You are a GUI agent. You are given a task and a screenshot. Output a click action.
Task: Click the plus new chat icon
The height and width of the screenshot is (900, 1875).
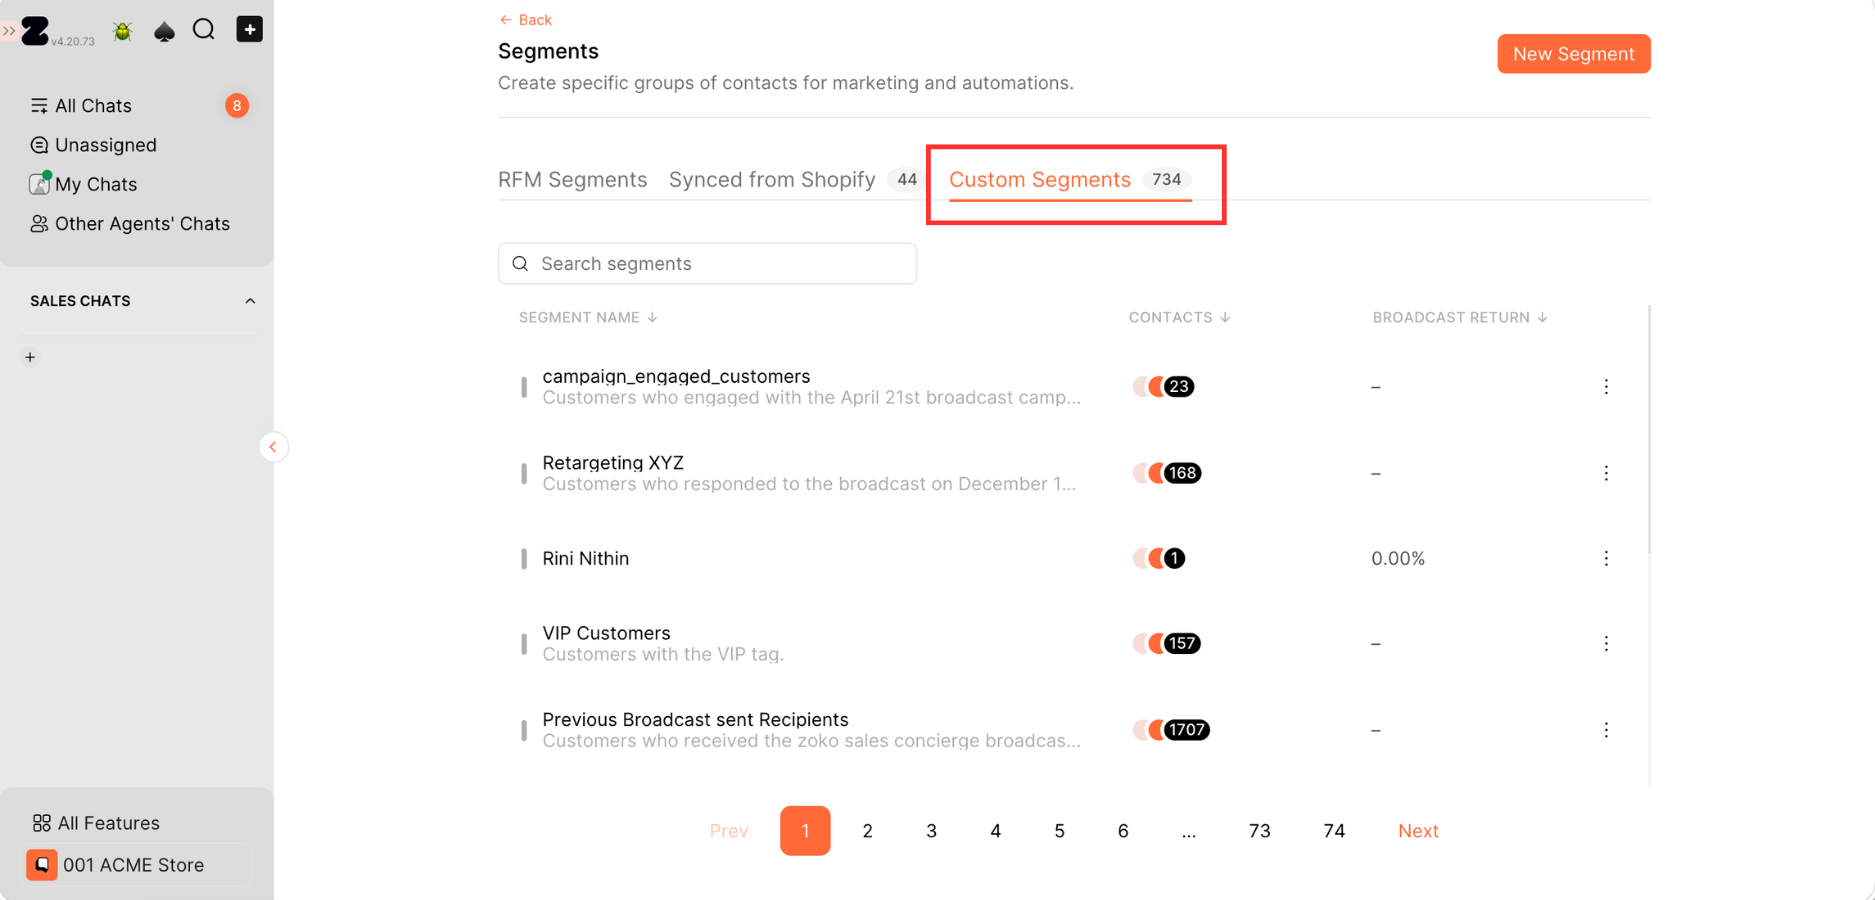tap(249, 29)
